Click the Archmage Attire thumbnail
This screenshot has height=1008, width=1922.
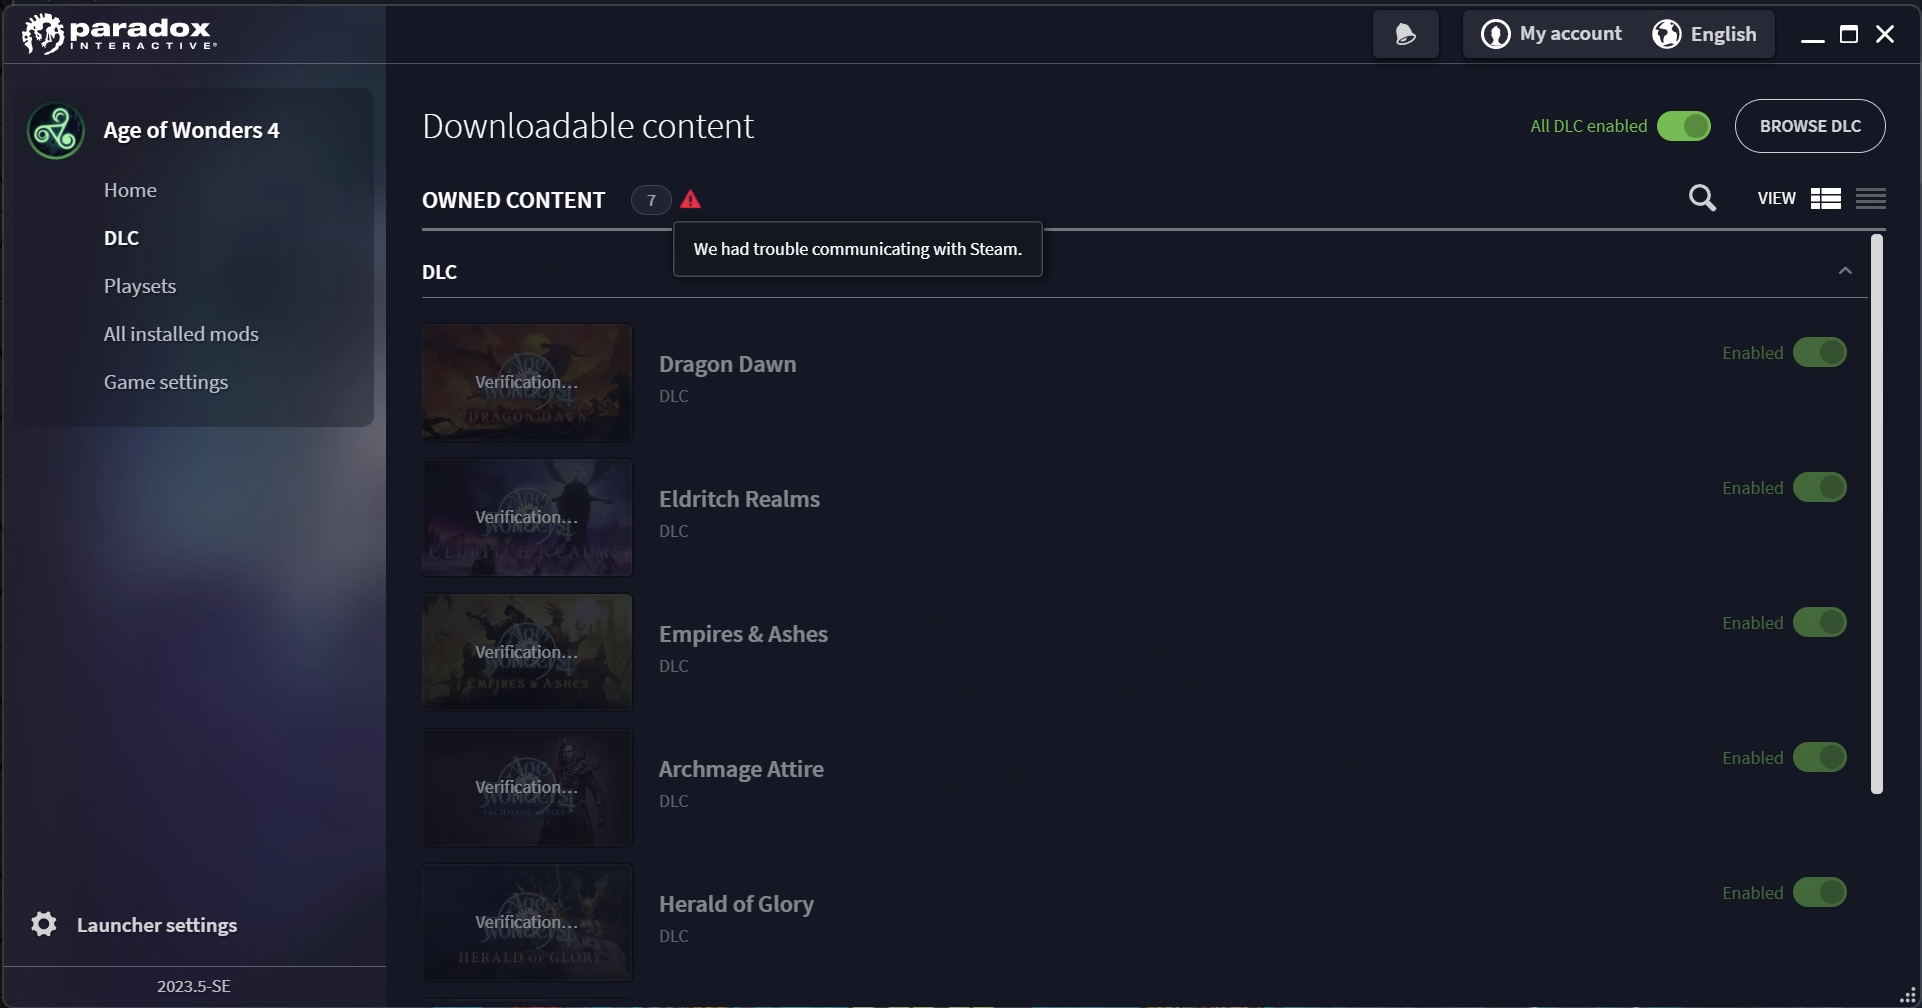527,787
